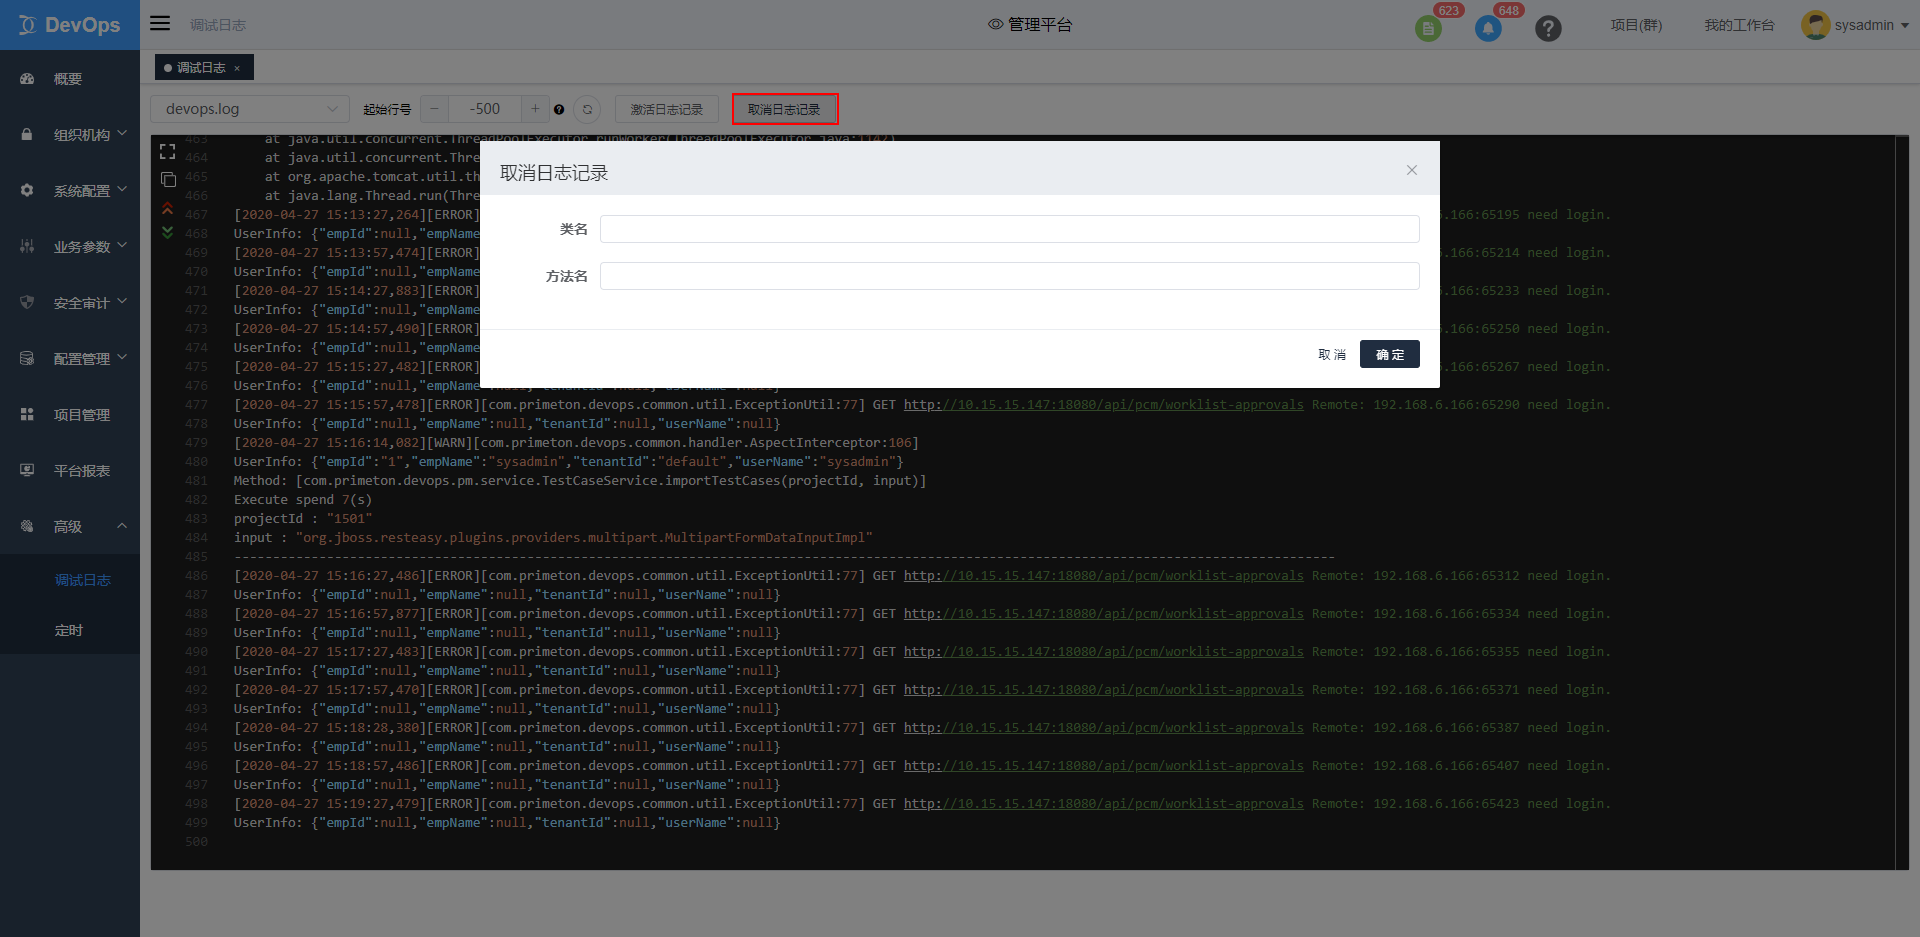Click the 业务参数 sliders icon
The height and width of the screenshot is (937, 1920).
pyautogui.click(x=27, y=246)
